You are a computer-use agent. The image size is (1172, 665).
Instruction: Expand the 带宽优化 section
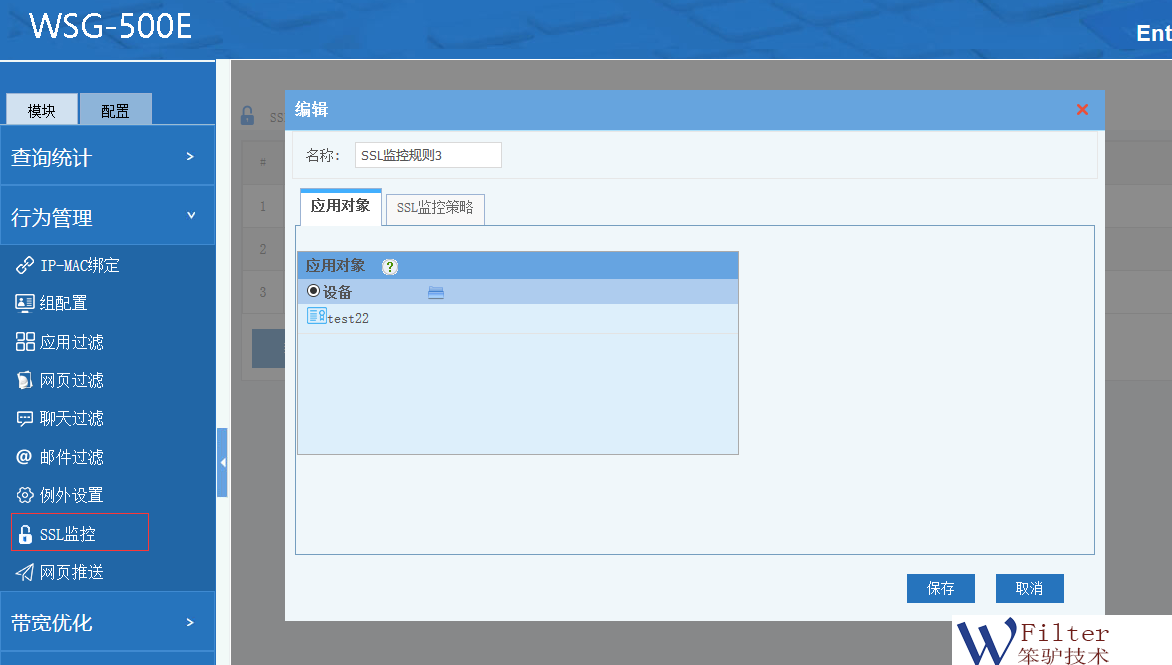(107, 622)
